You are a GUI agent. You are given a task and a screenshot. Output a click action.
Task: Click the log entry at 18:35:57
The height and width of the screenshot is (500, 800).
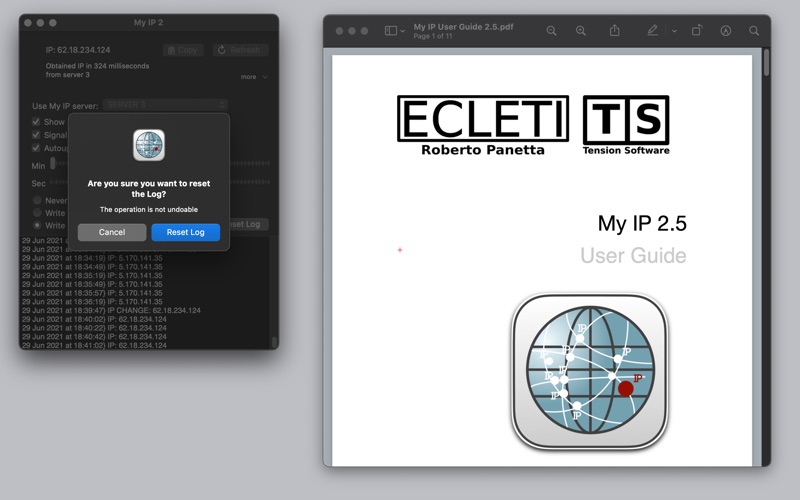[x=92, y=293]
